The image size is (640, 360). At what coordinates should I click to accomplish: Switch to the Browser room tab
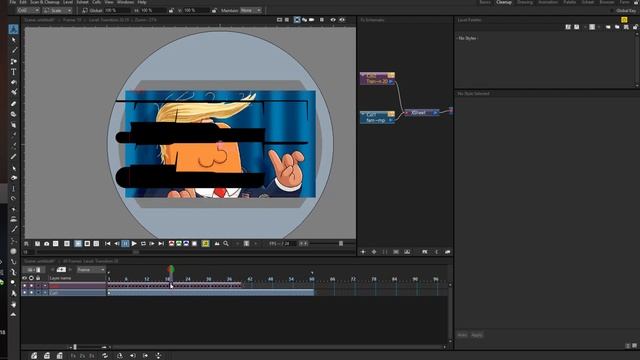coord(607,2)
